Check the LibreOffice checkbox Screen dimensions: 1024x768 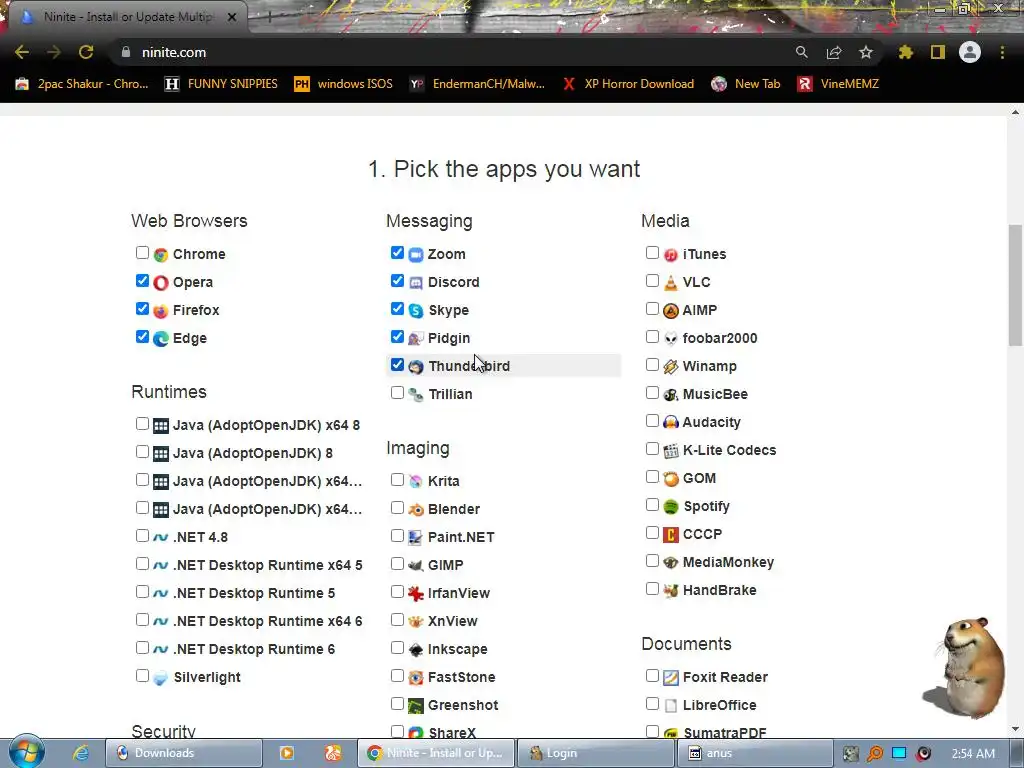[652, 704]
